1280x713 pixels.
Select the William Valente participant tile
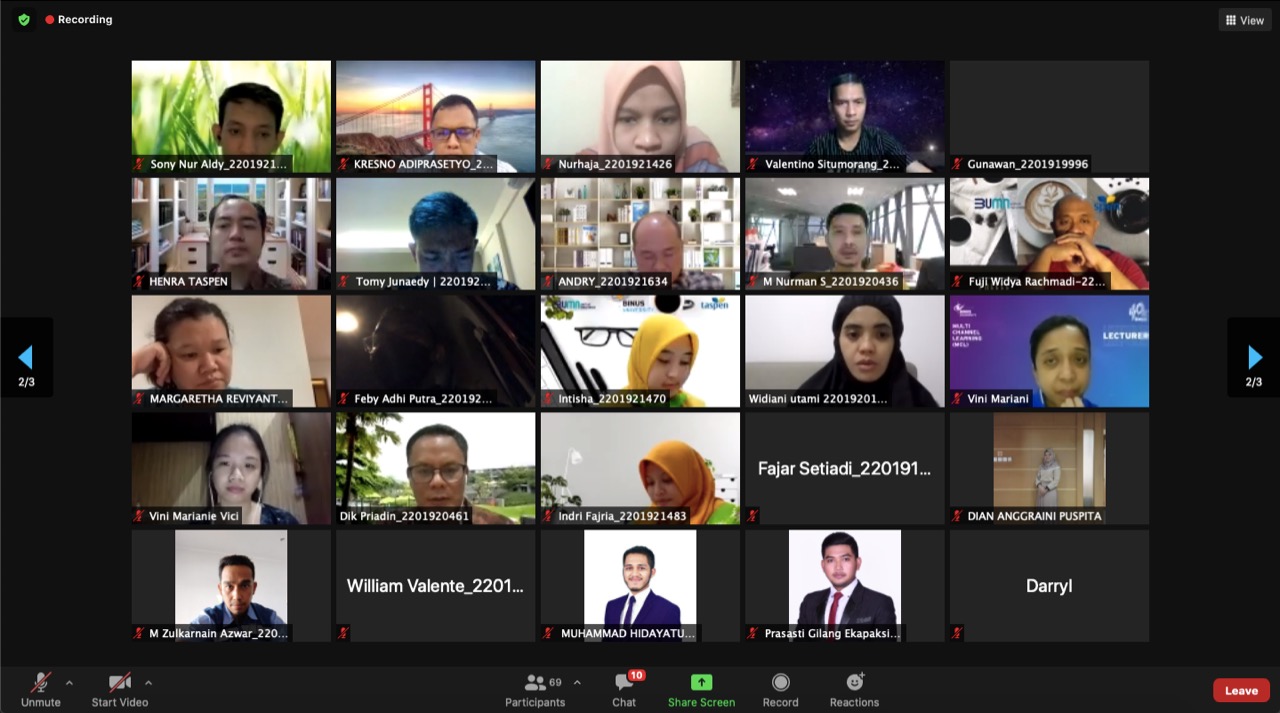435,585
